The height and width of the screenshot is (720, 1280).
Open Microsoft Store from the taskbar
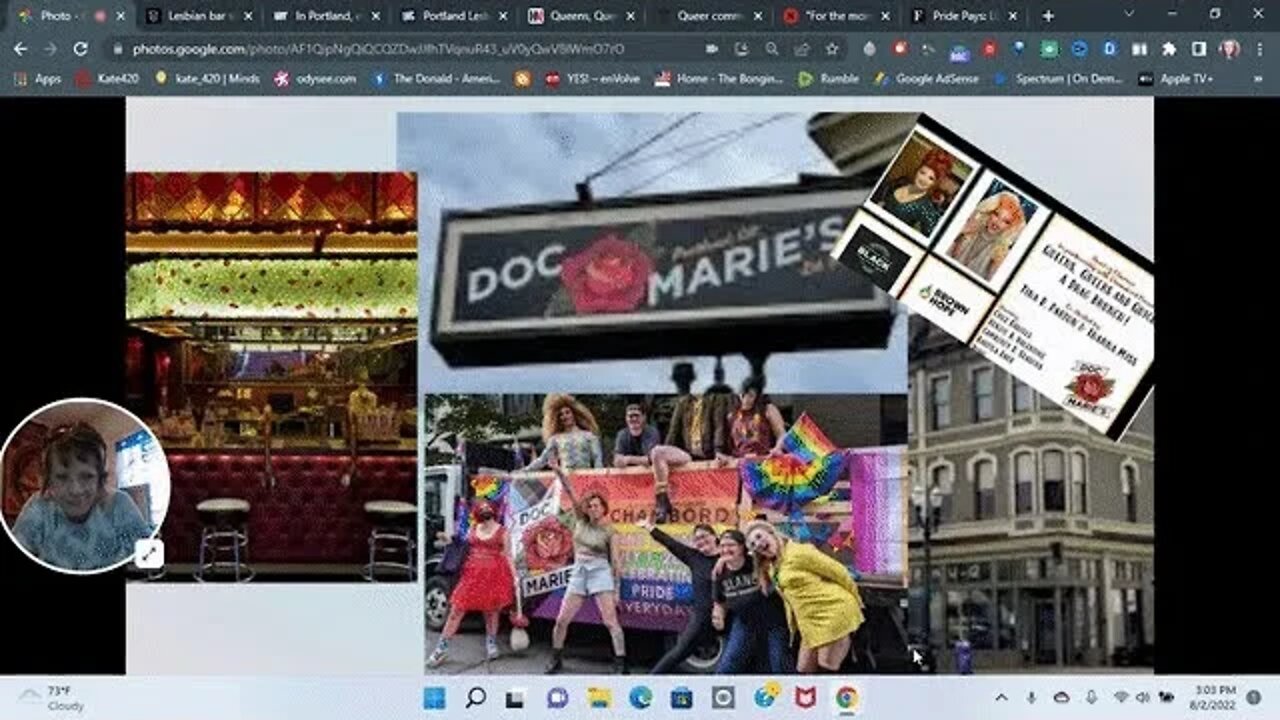tap(682, 697)
